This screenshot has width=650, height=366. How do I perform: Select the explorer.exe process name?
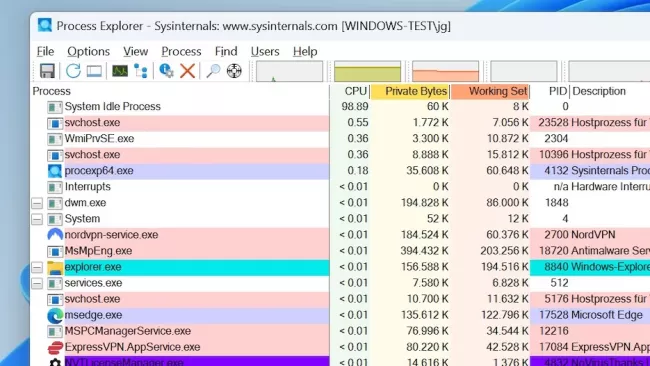tap(93, 267)
